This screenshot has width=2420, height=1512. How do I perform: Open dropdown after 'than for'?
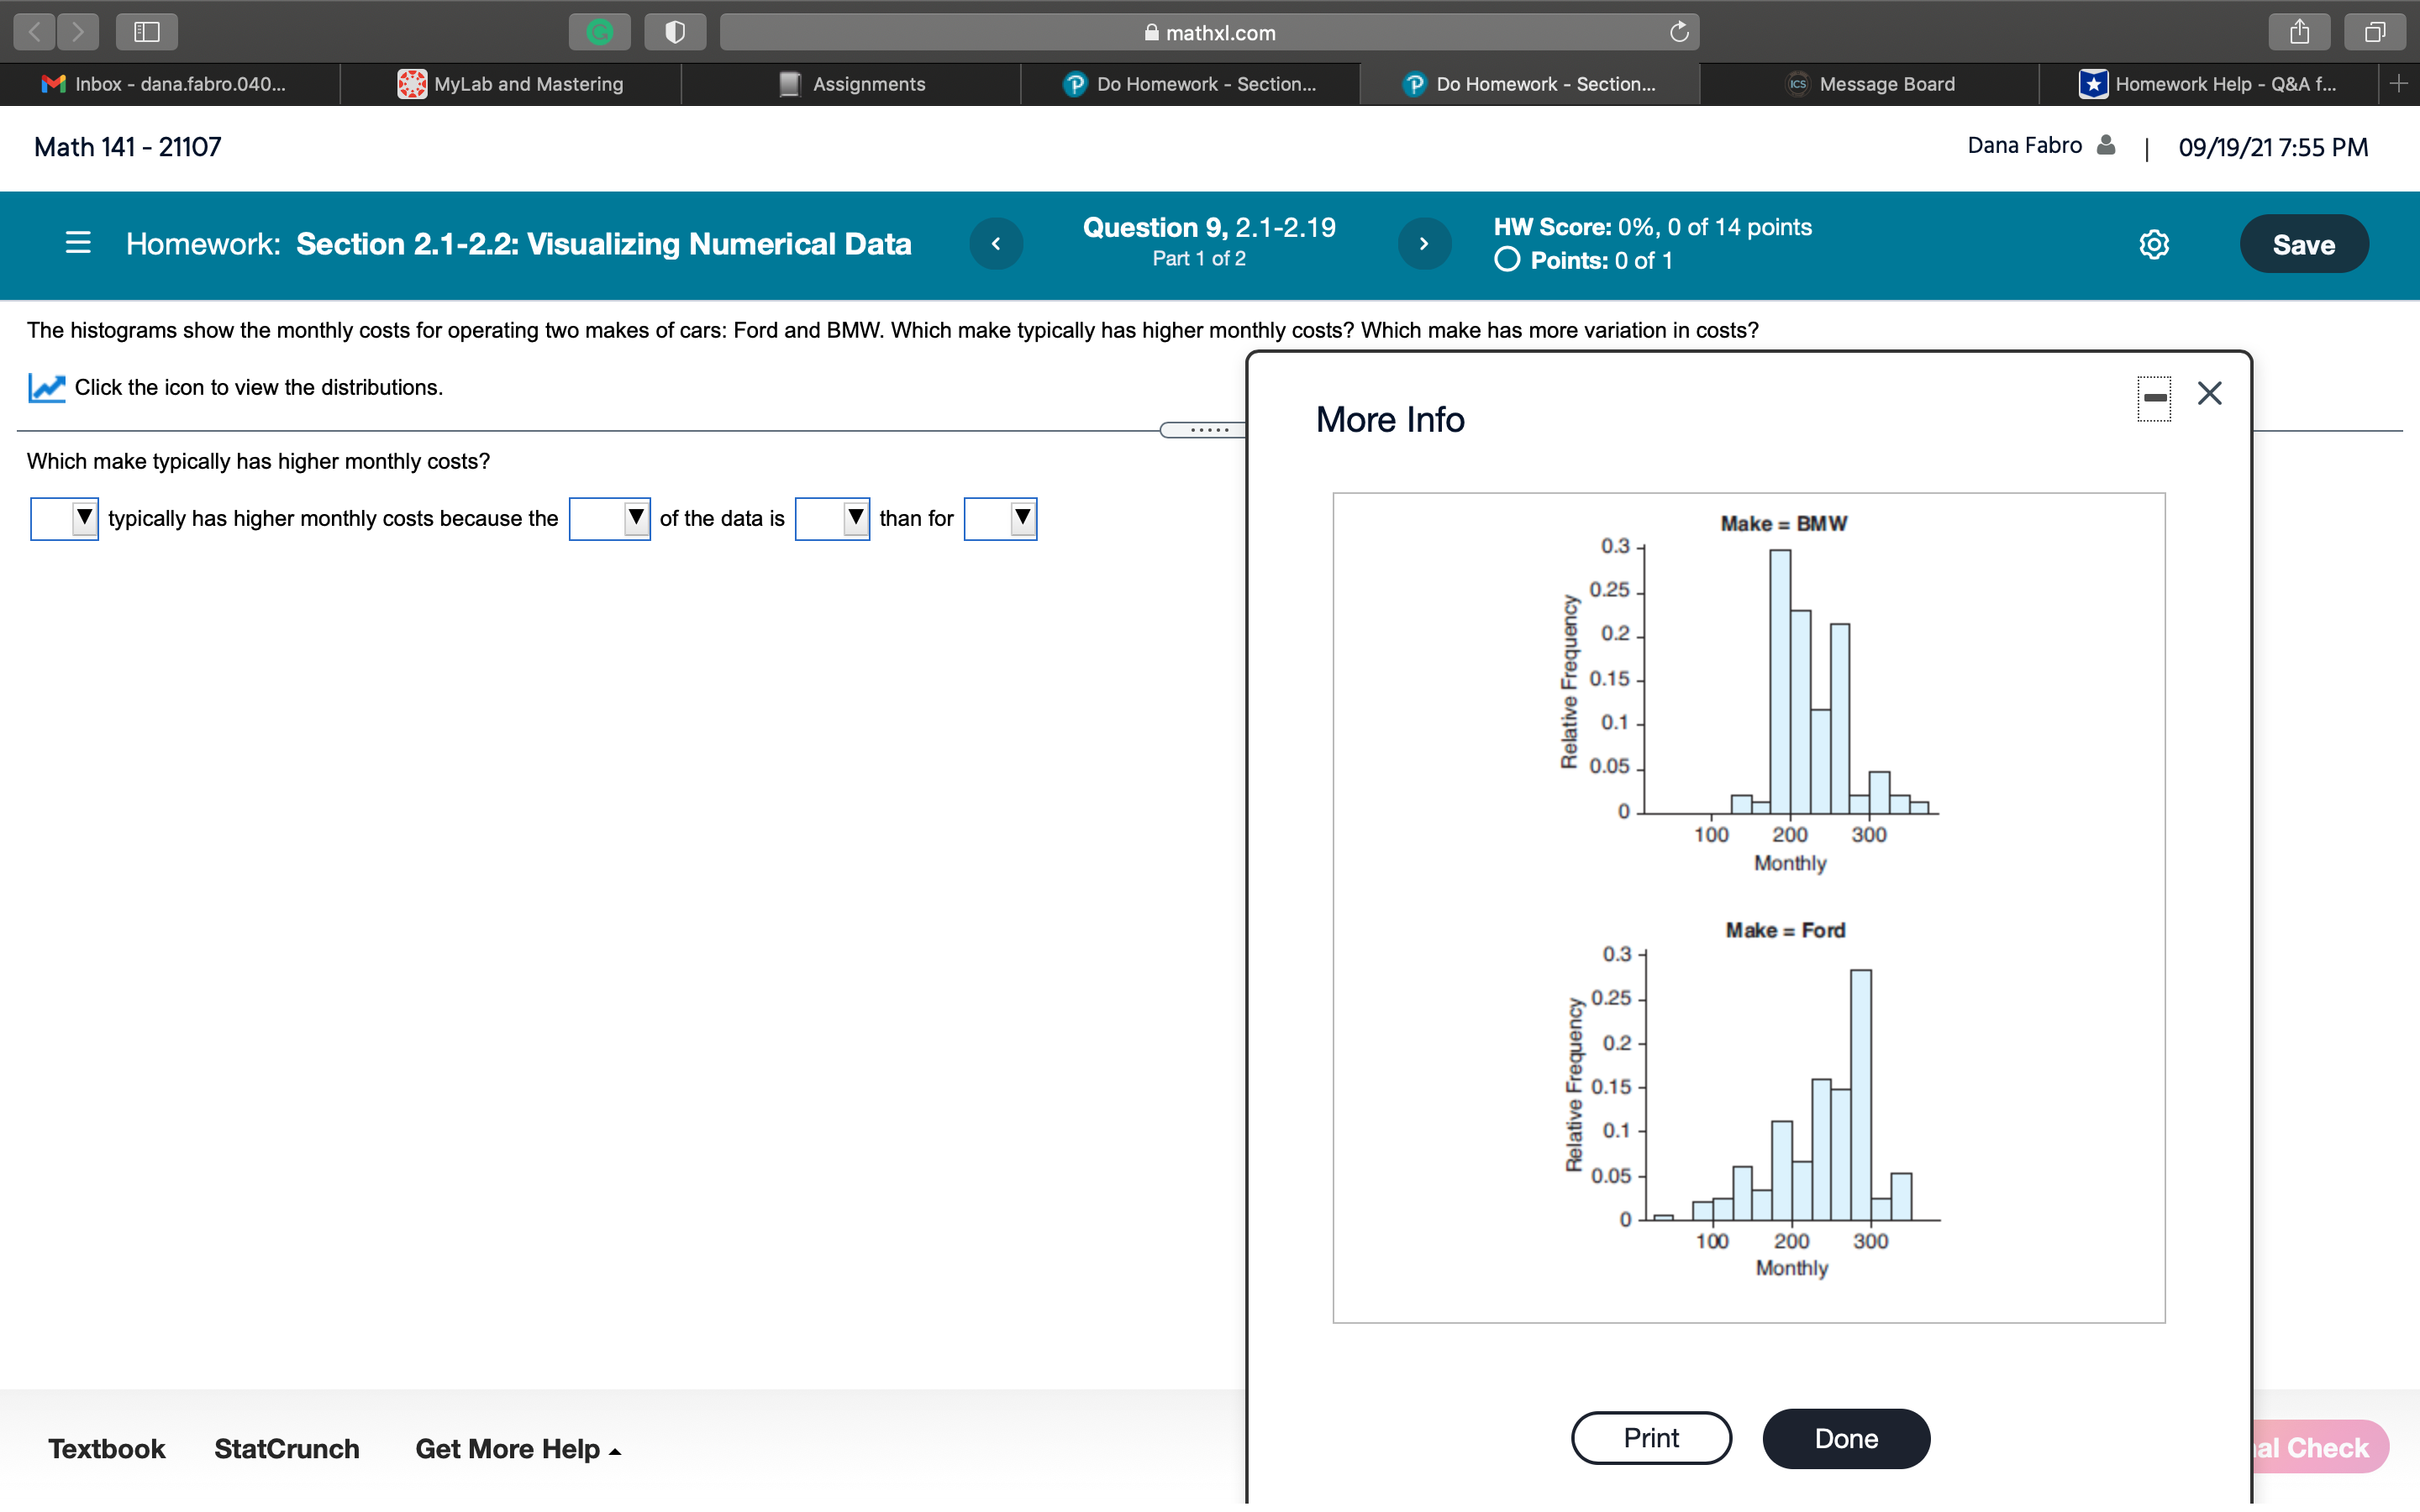(1000, 518)
